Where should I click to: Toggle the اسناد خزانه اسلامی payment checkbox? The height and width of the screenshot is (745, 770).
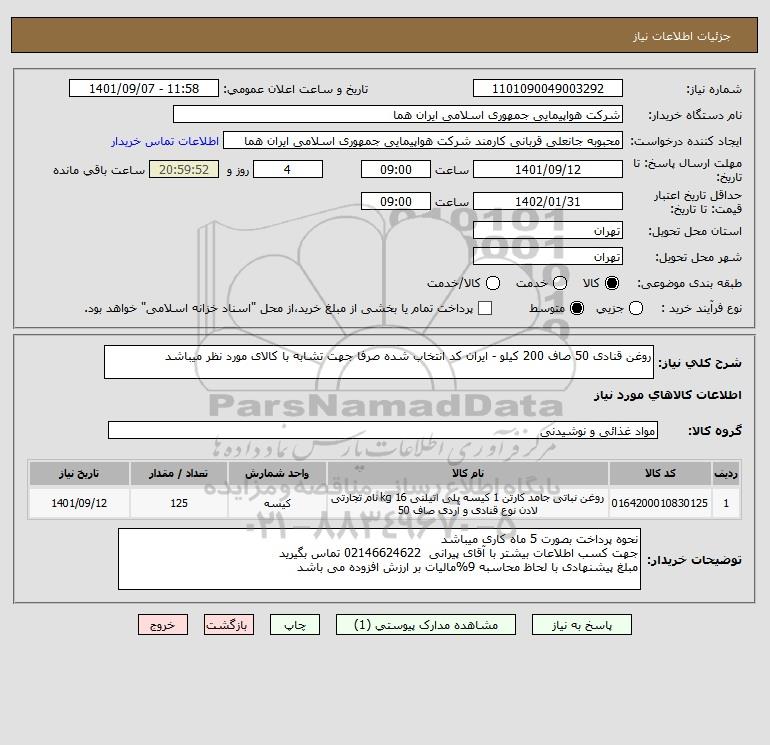[485, 308]
